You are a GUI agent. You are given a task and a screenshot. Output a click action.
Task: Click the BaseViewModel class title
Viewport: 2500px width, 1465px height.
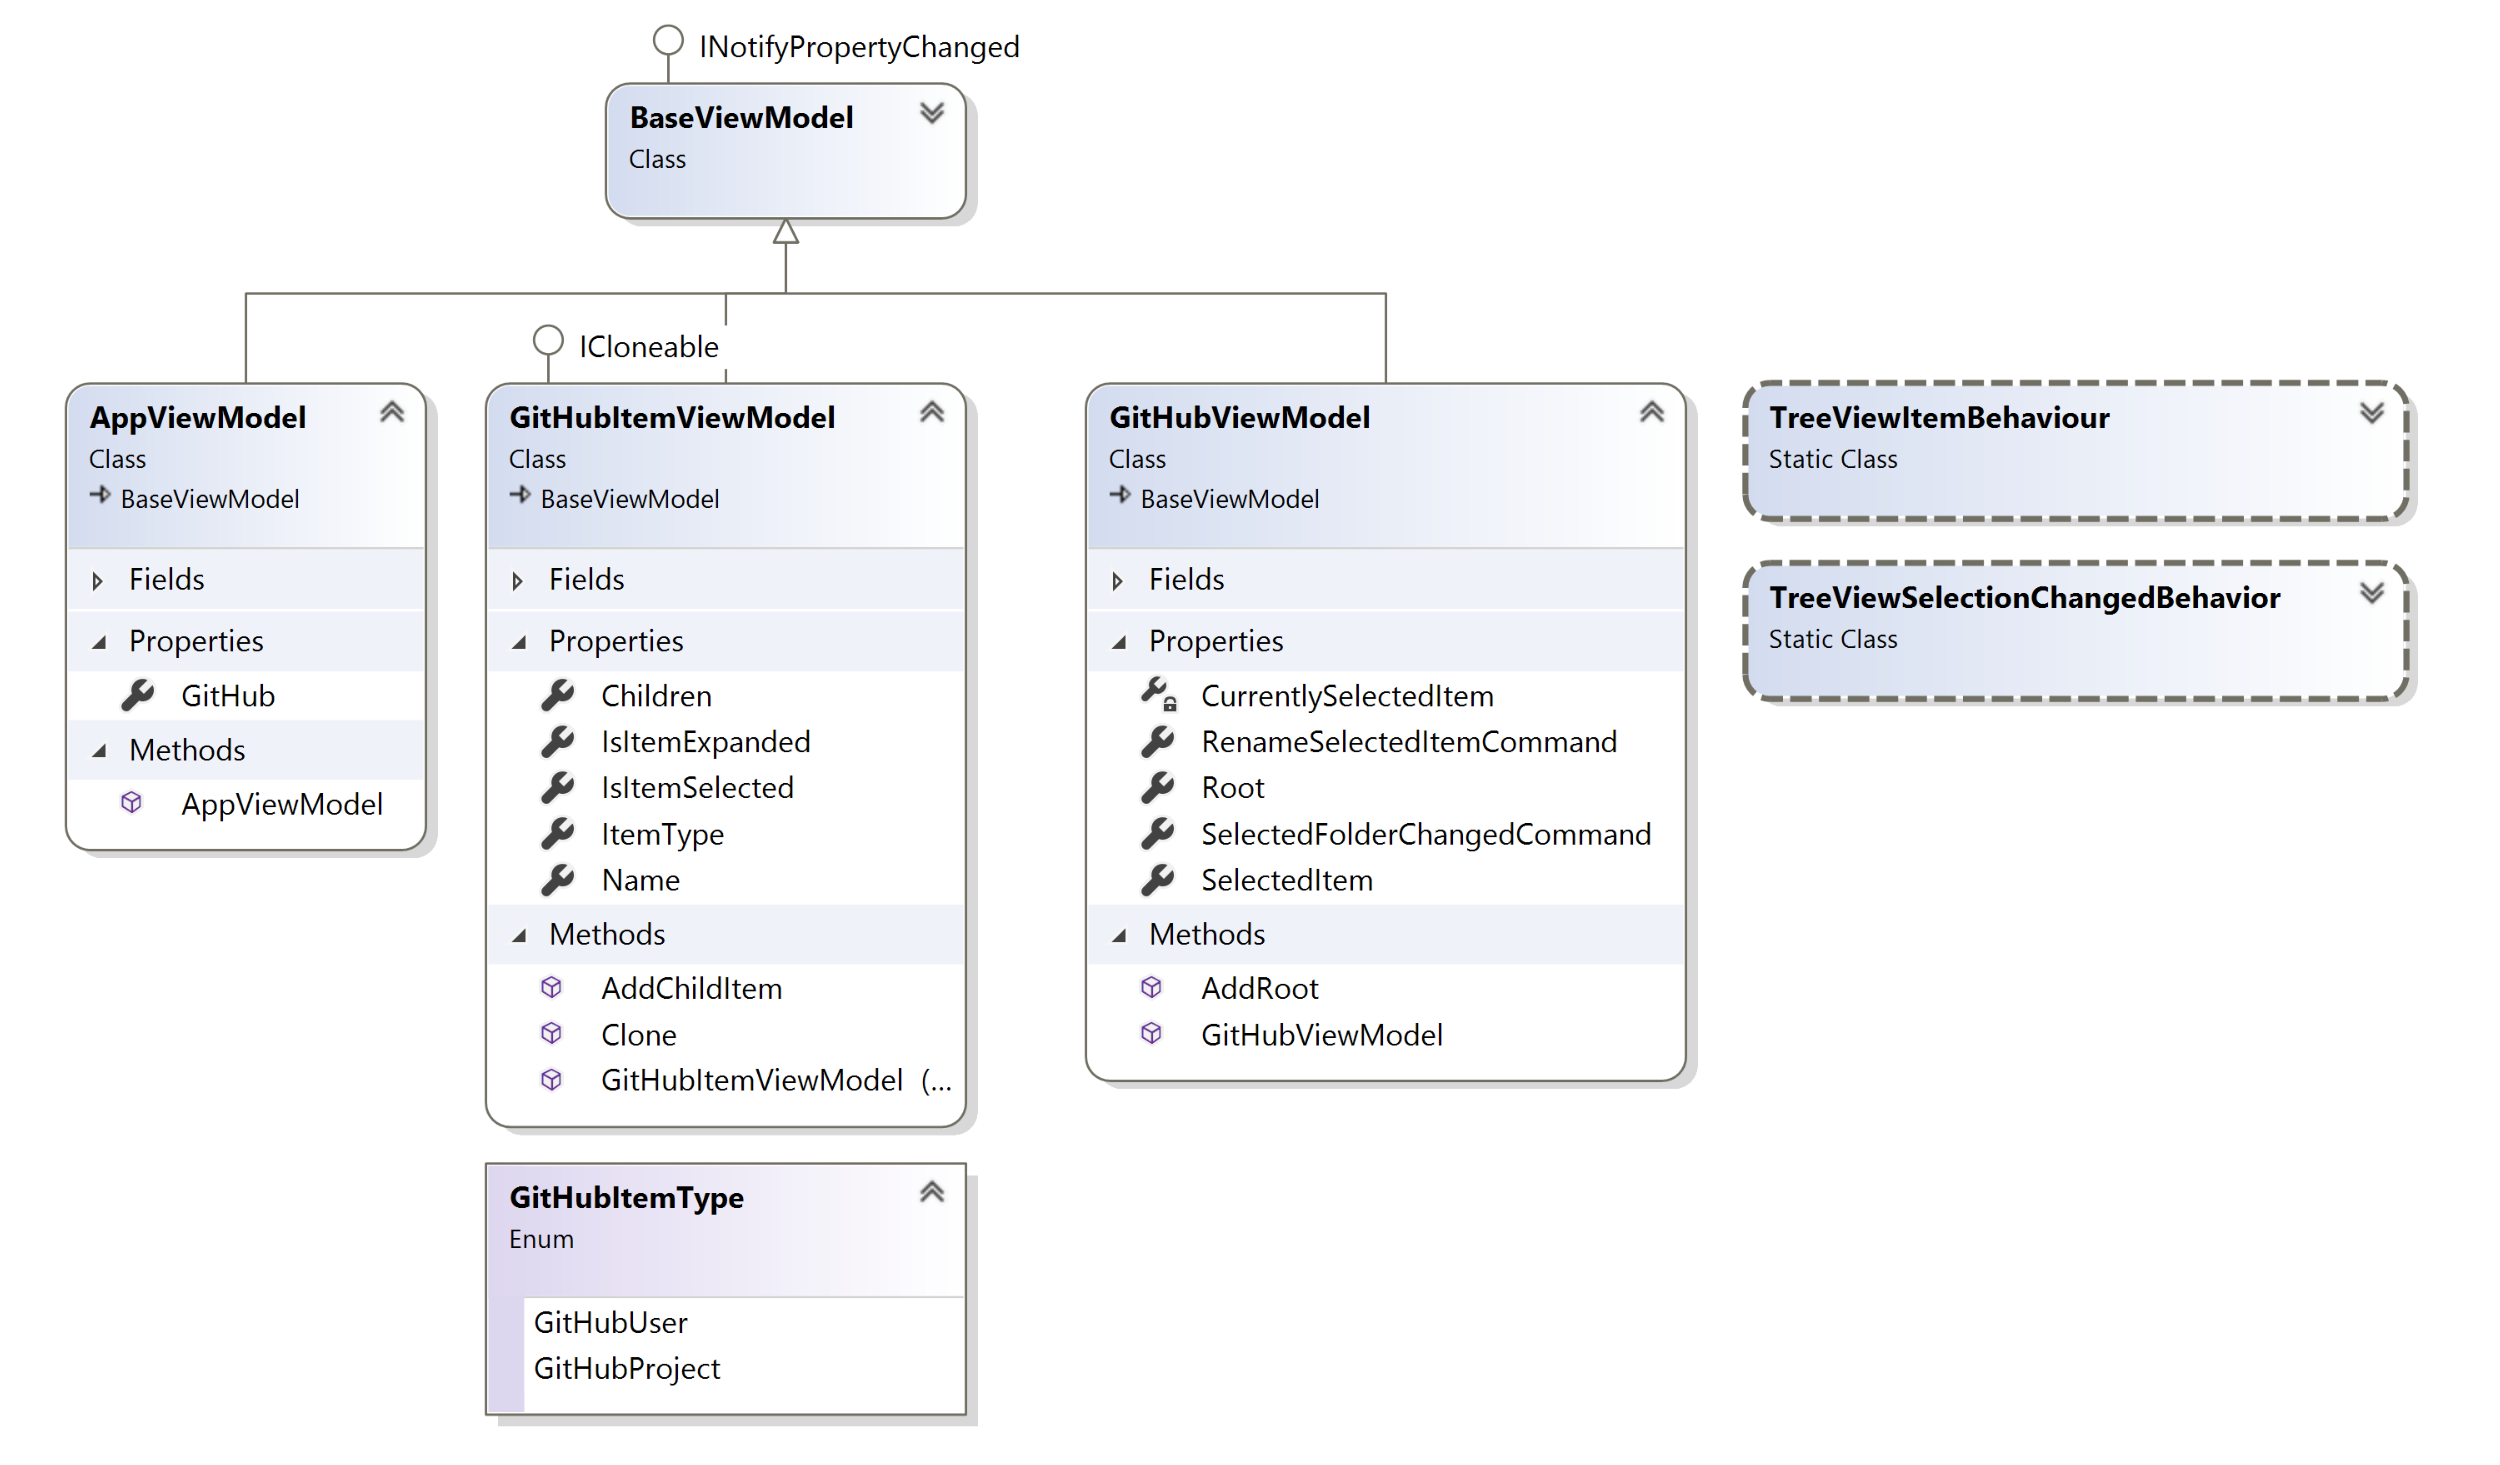coord(742,118)
